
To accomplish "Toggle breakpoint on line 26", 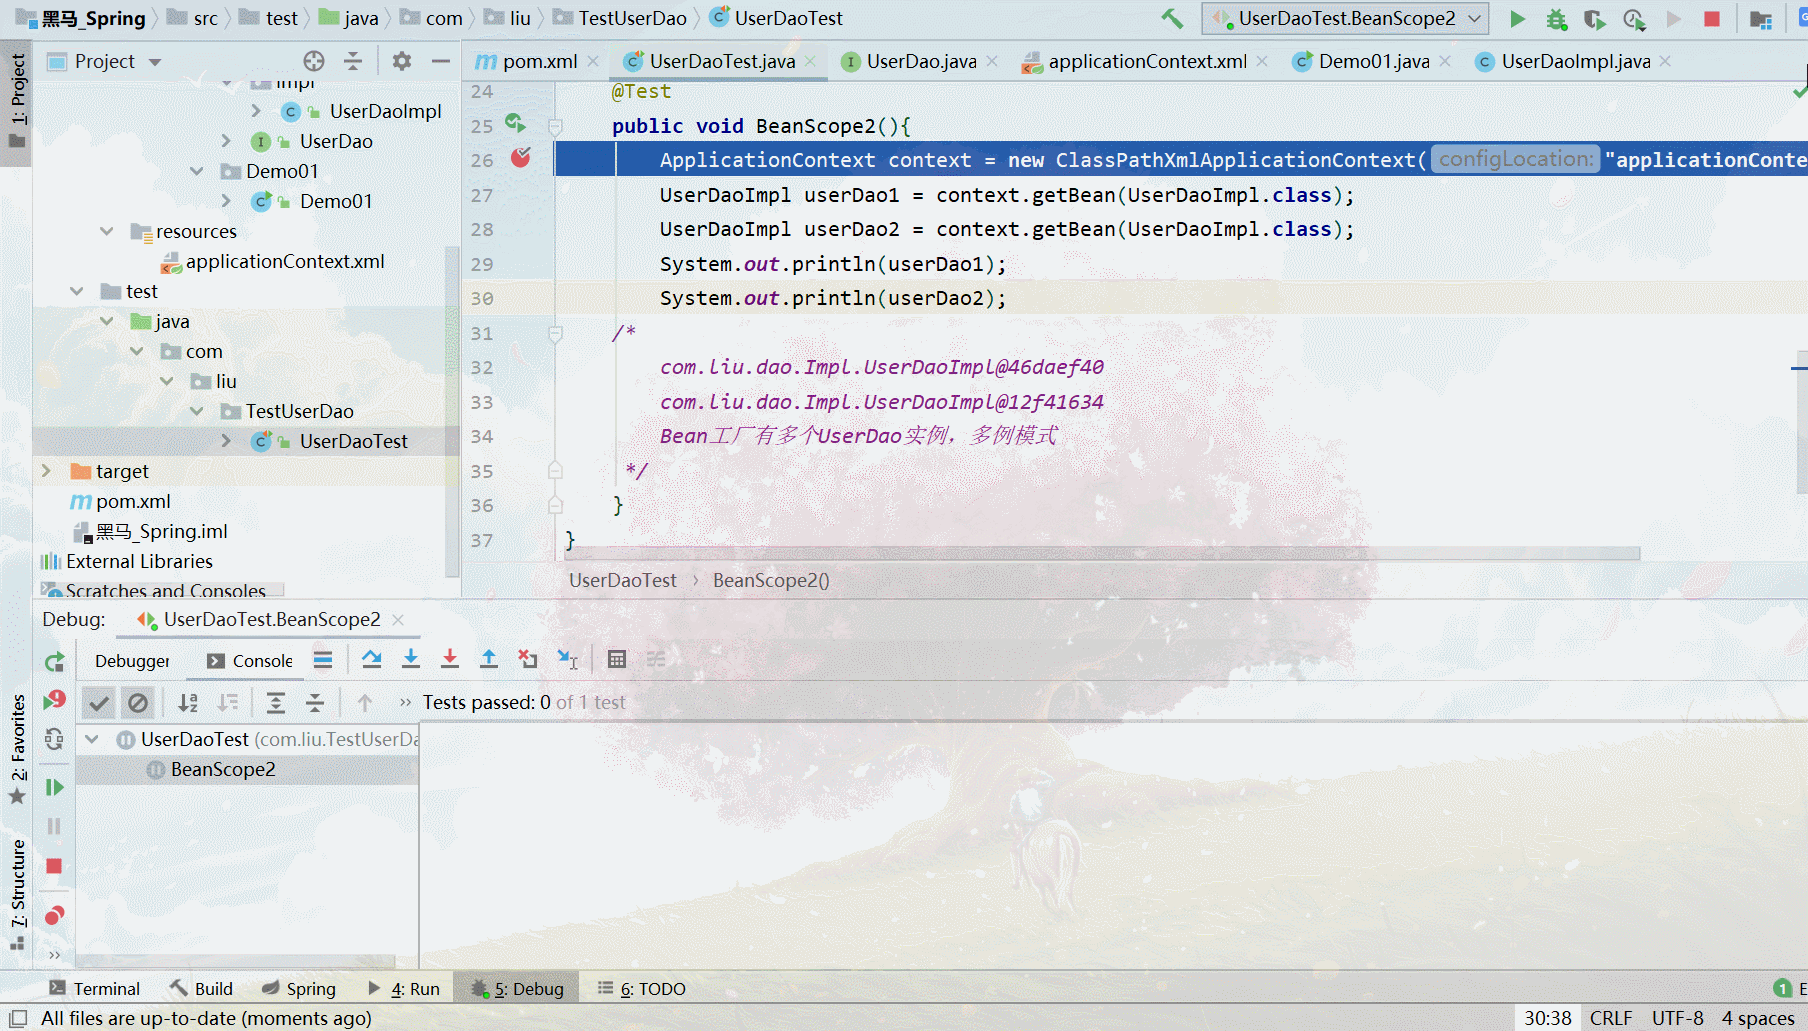I will click(x=521, y=158).
